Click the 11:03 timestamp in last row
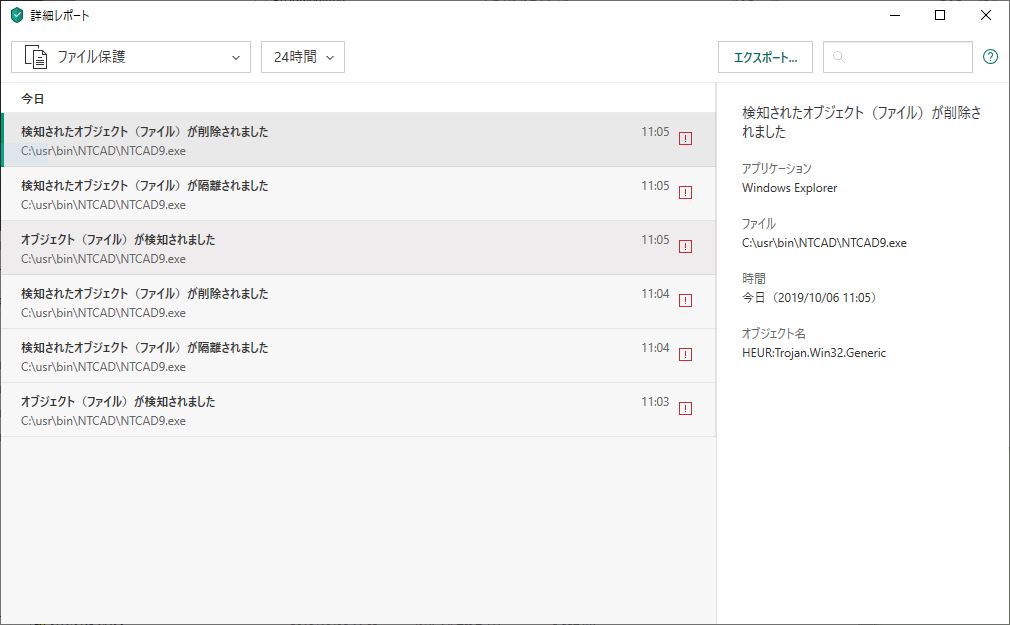1010x625 pixels. (x=655, y=401)
